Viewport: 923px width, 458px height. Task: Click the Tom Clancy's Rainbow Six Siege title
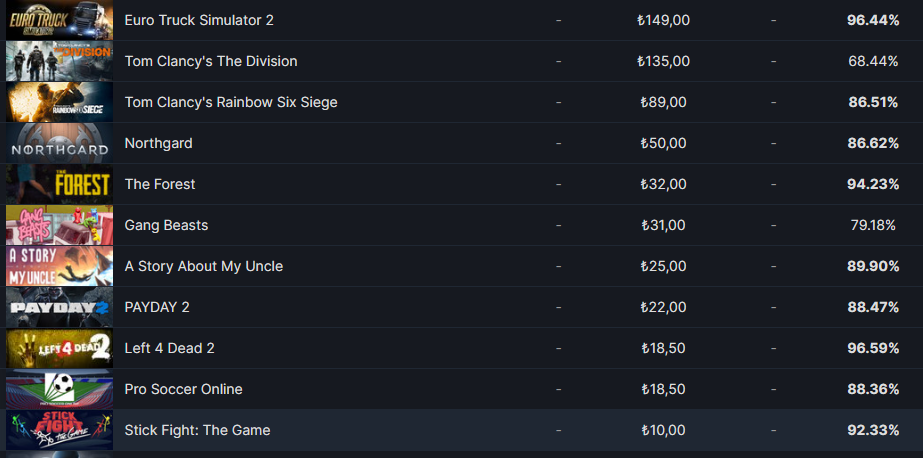pos(231,102)
